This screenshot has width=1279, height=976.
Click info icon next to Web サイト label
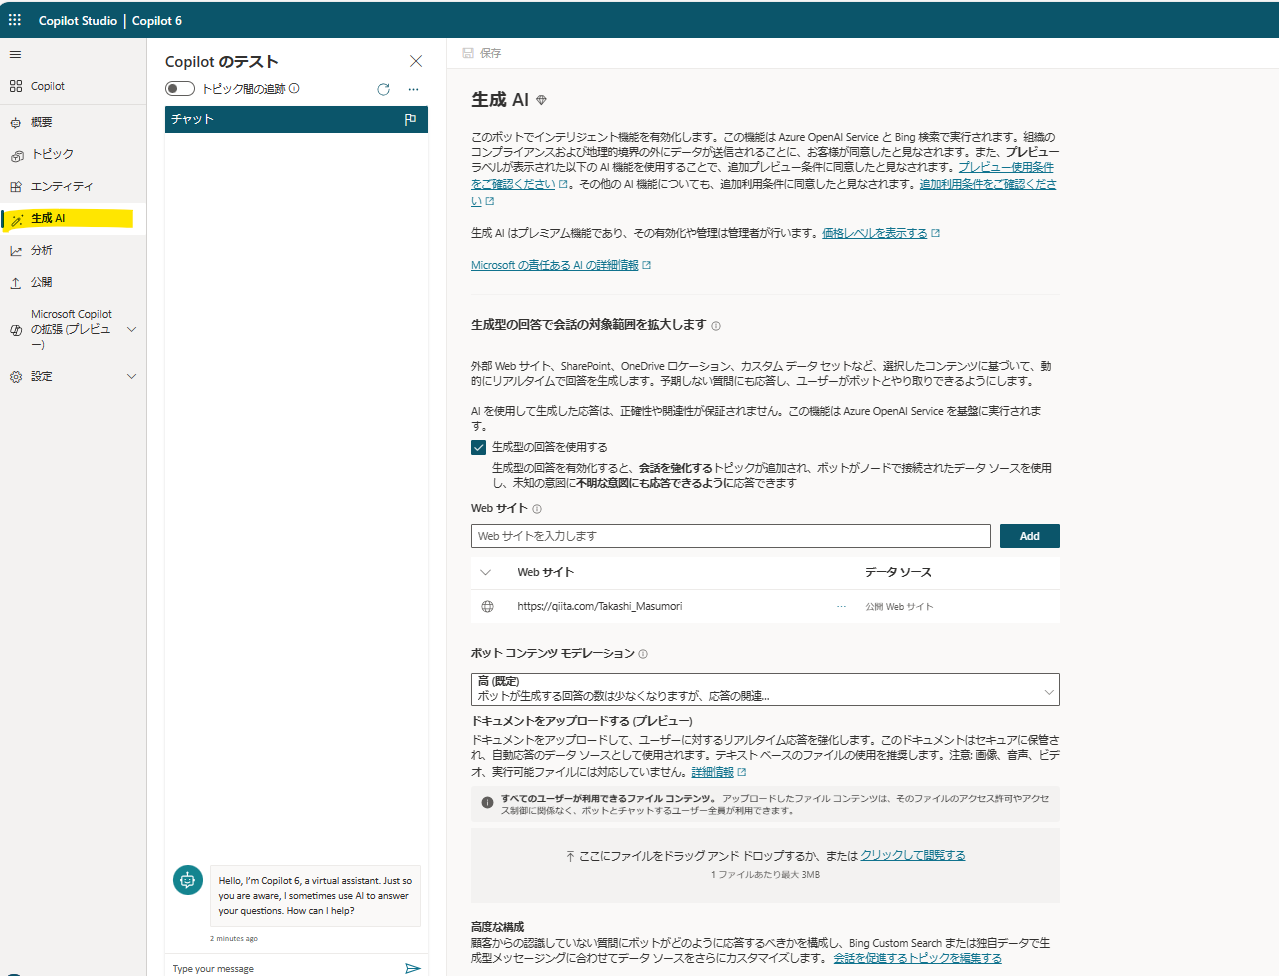(x=537, y=509)
